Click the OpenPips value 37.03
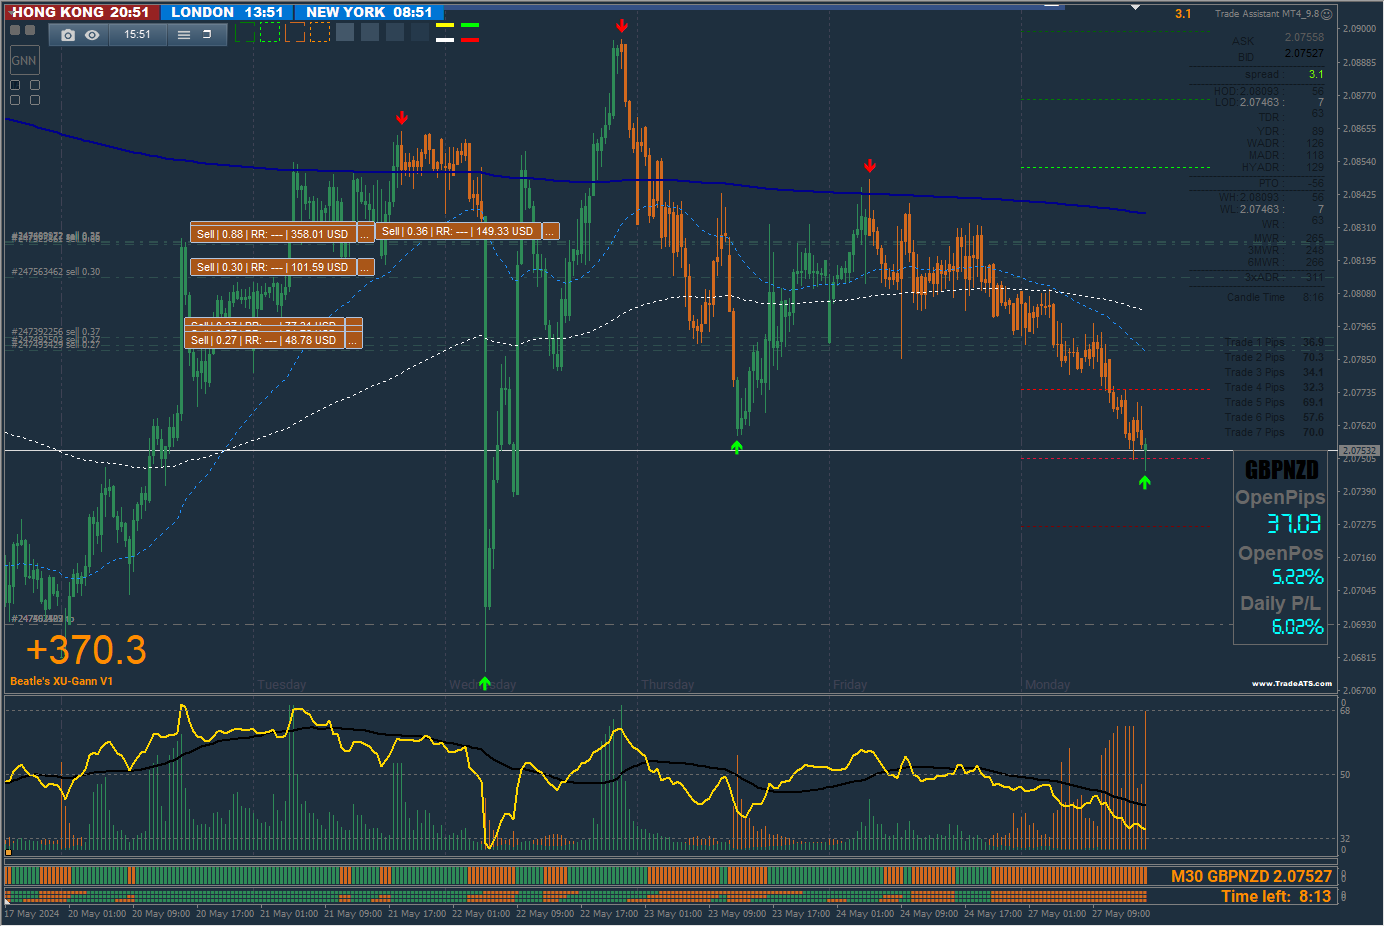Viewport: 1385px width, 927px height. click(x=1294, y=523)
